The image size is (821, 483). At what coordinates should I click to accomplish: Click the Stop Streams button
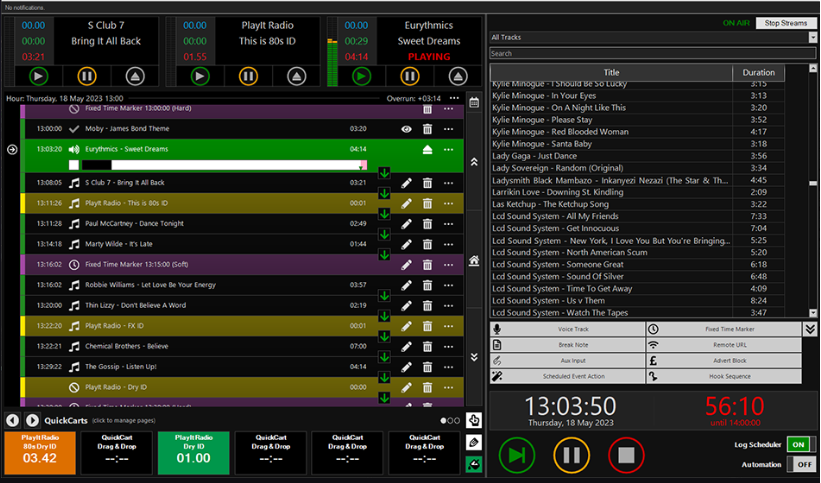point(785,22)
